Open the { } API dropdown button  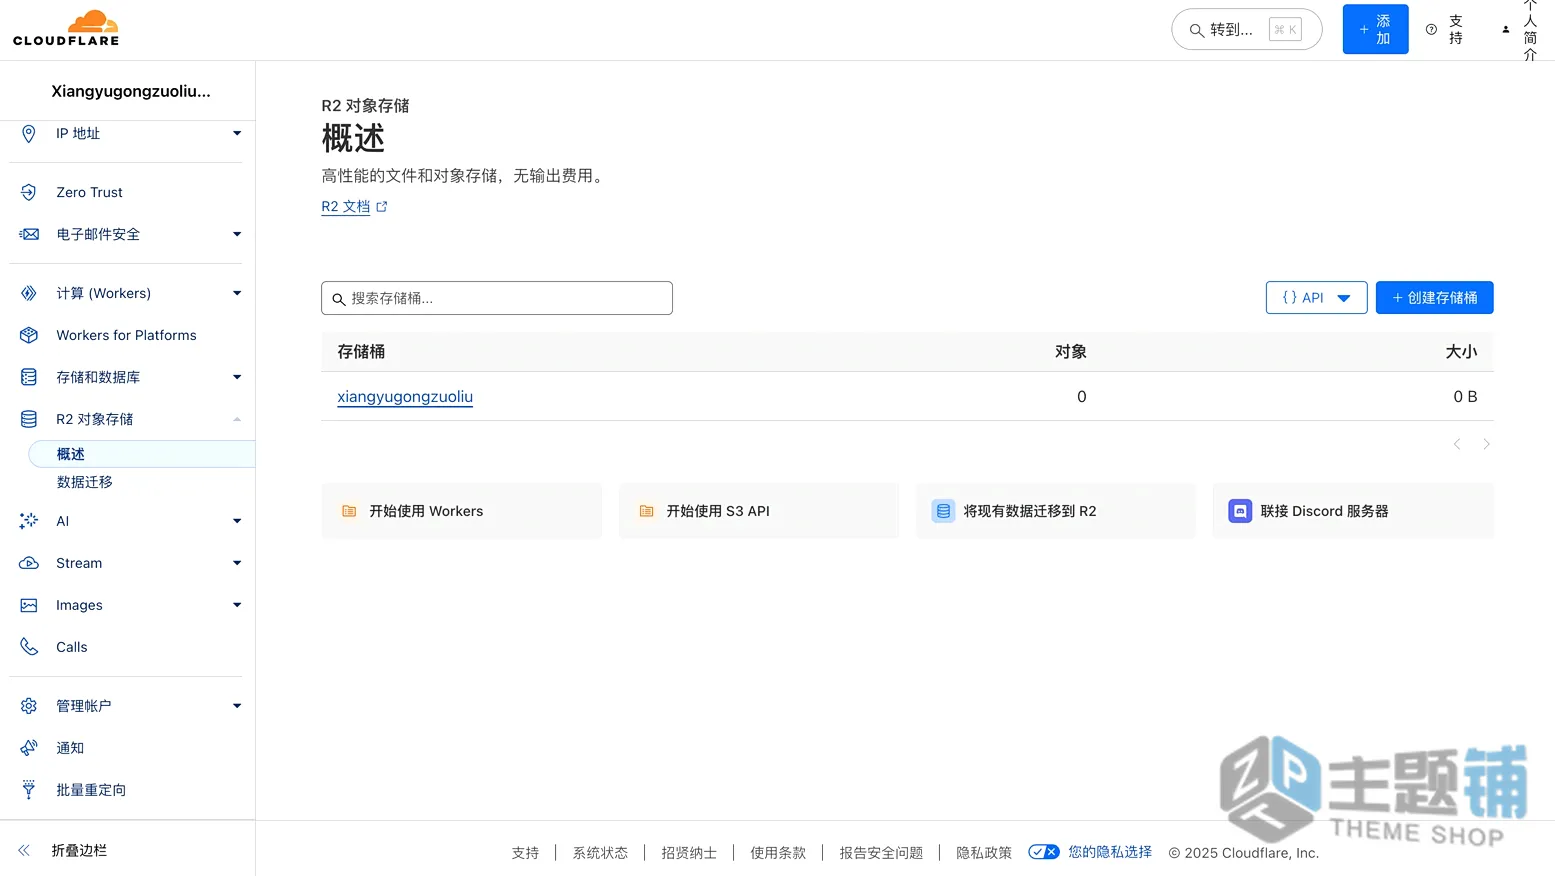(x=1316, y=298)
